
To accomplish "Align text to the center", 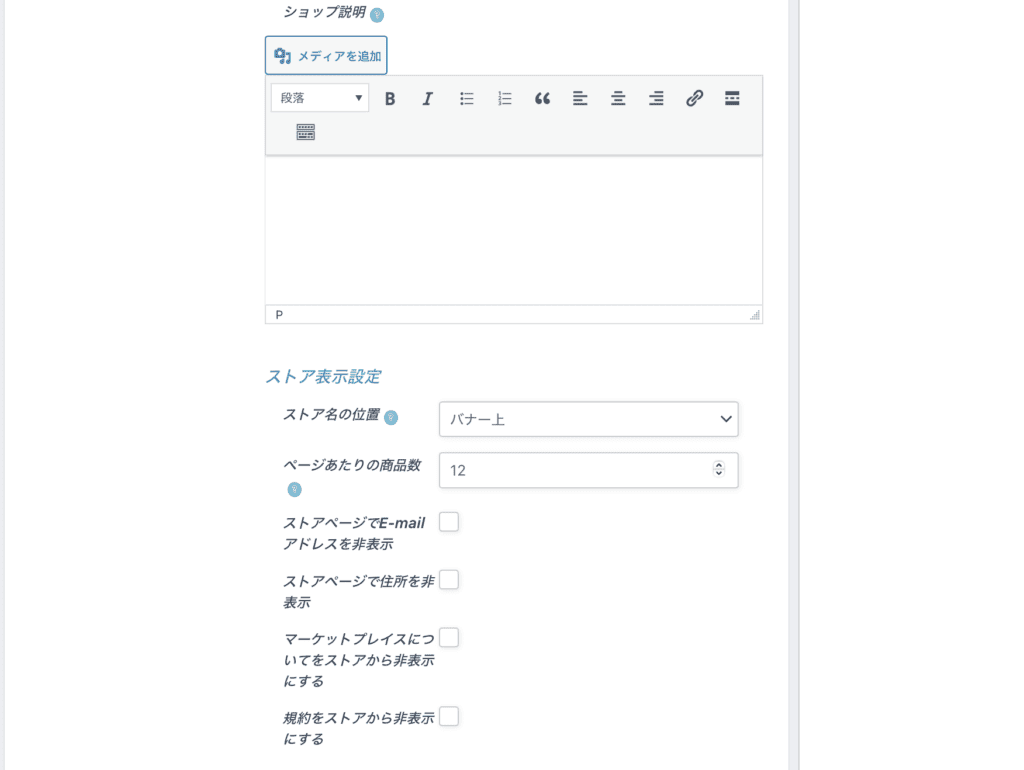I will (x=618, y=98).
